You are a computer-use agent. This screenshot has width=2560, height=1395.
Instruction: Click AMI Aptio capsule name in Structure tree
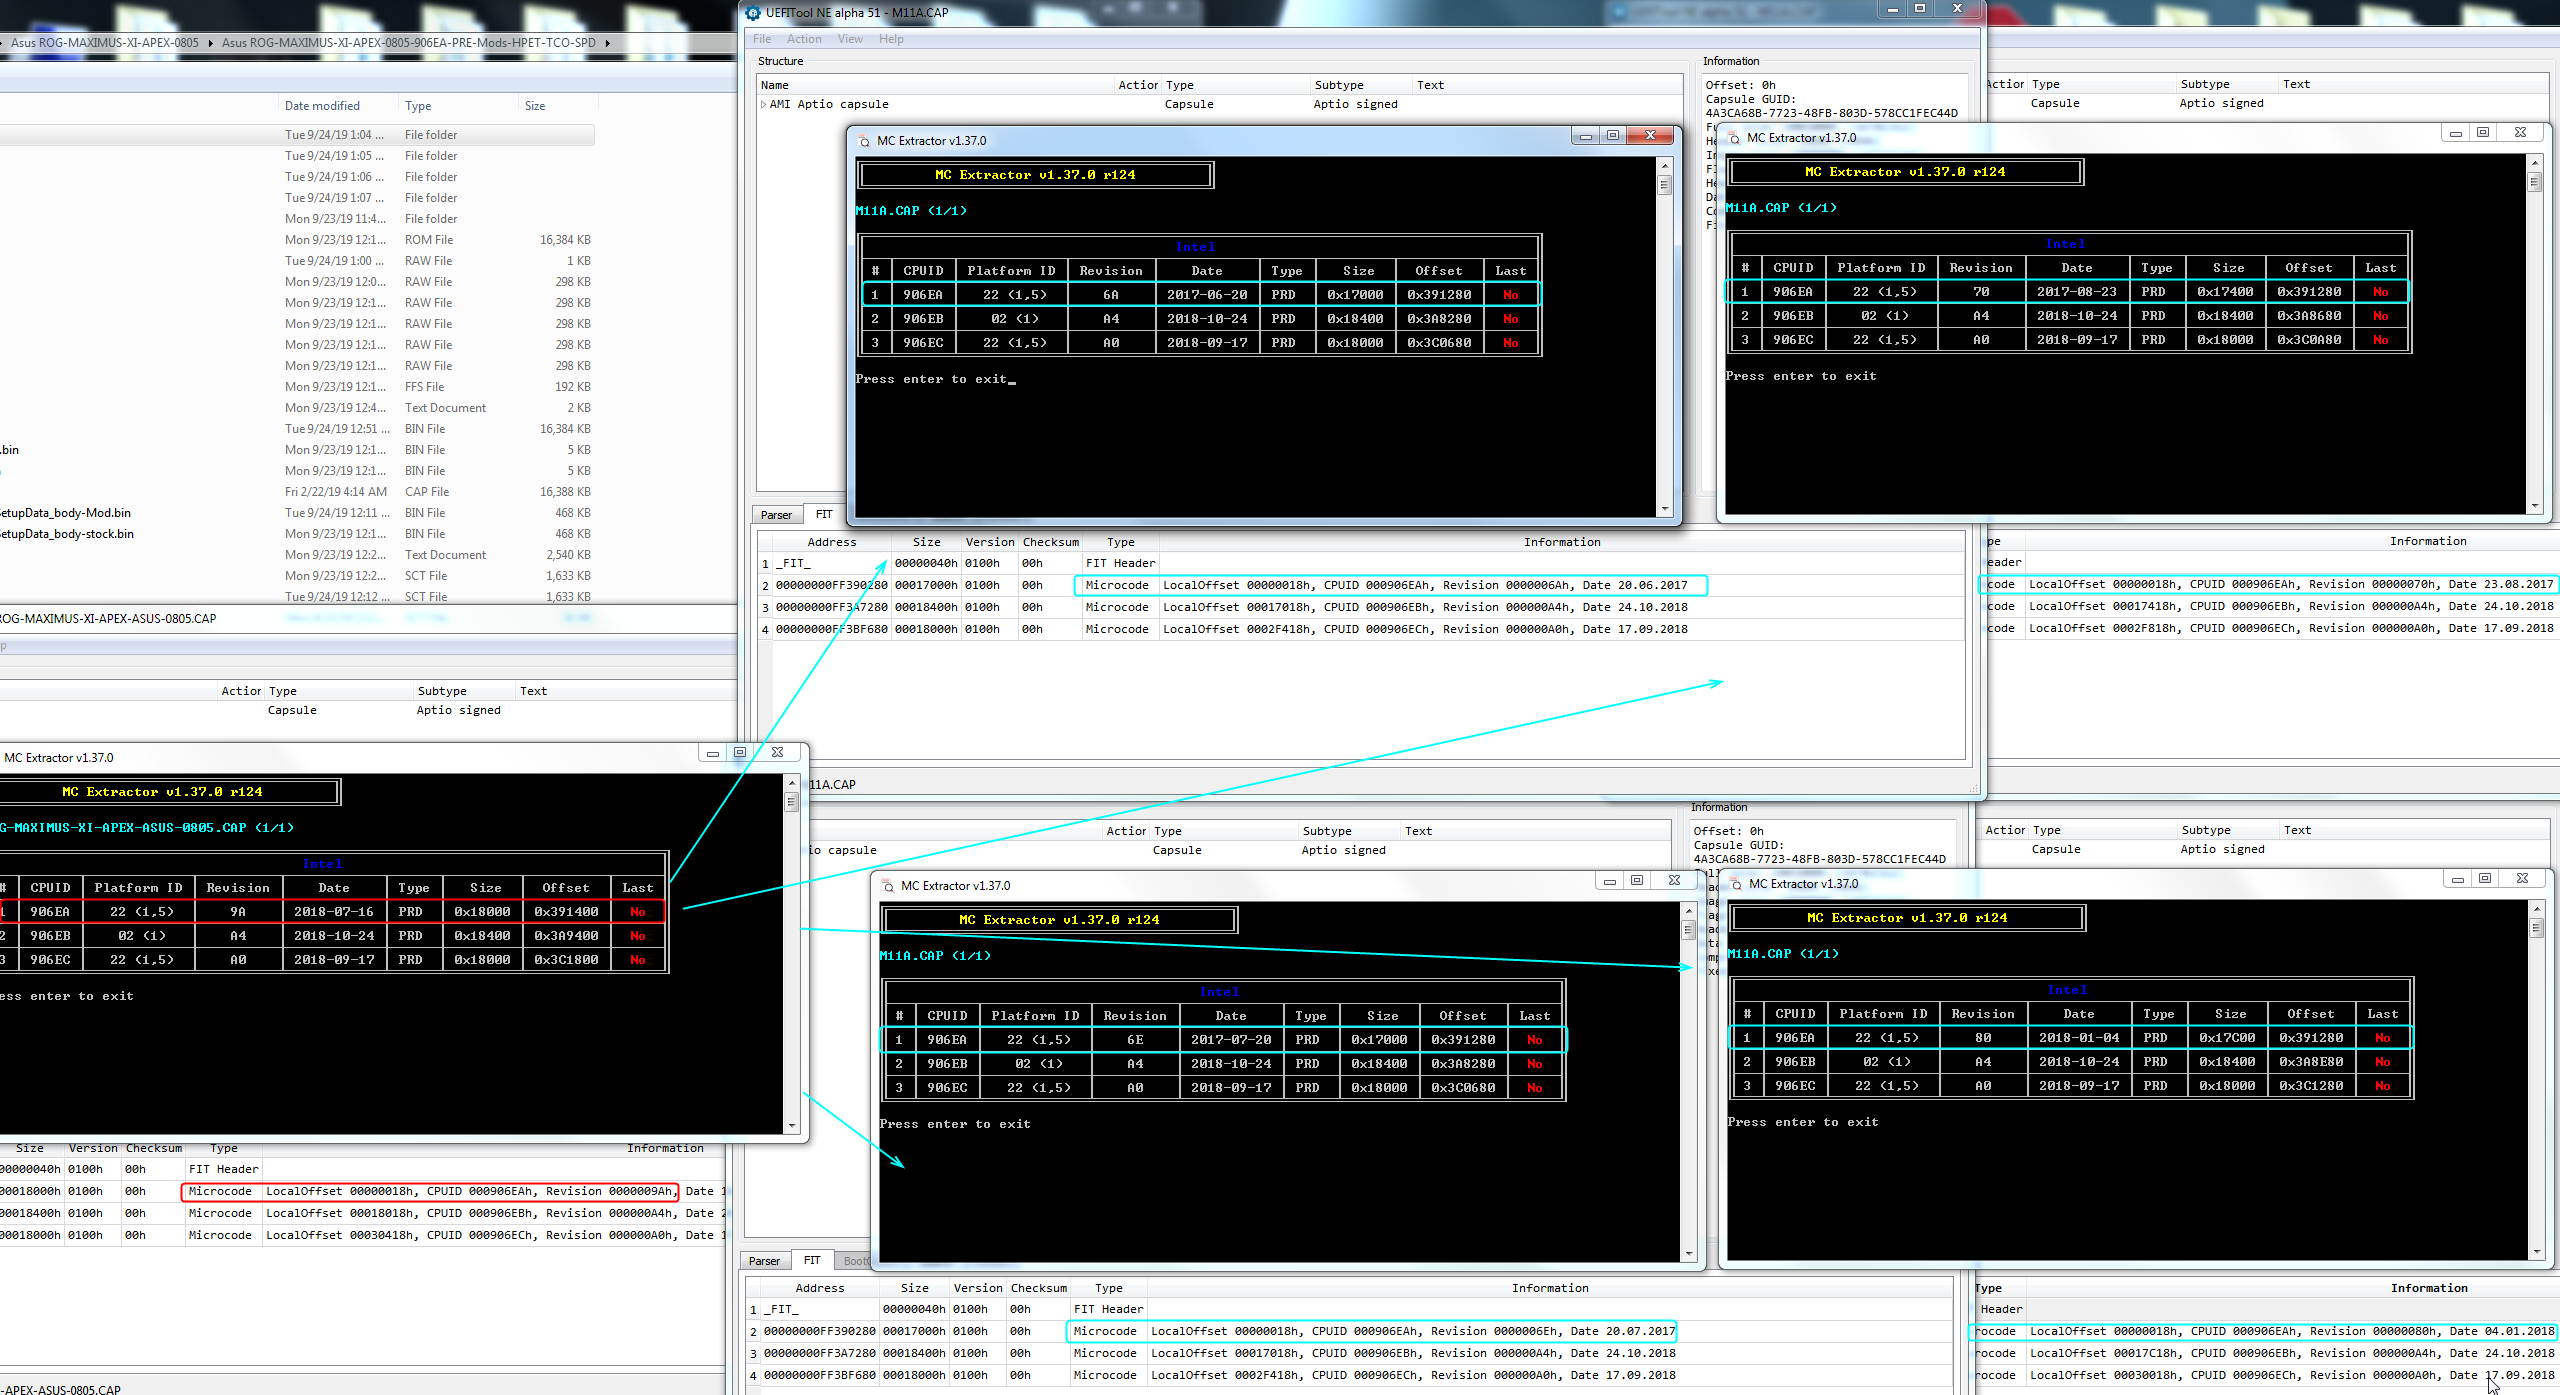click(829, 104)
